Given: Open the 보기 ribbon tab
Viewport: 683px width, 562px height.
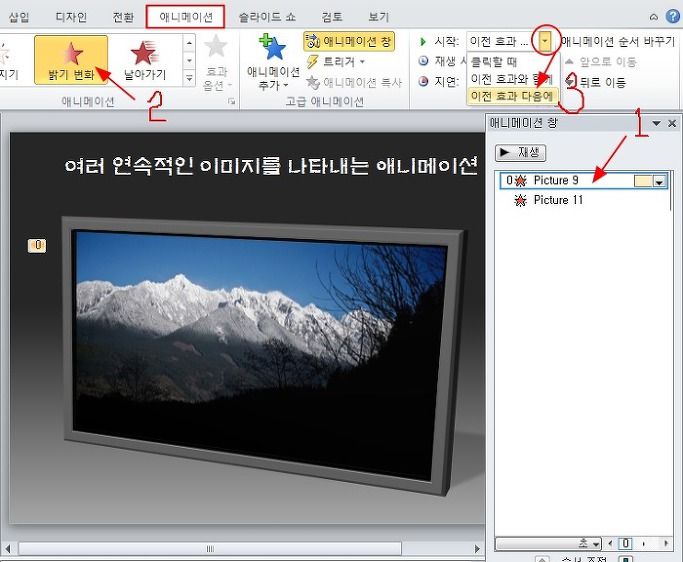Looking at the screenshot, I should [378, 17].
